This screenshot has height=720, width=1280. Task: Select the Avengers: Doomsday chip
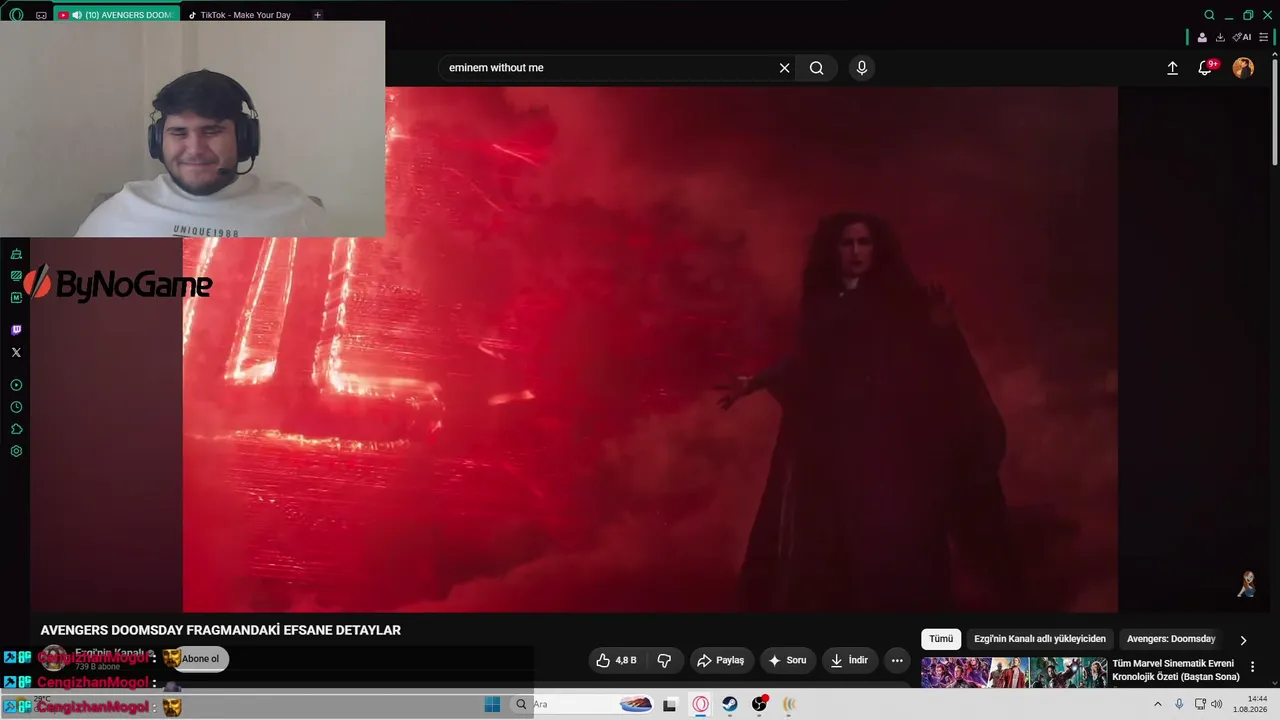tap(1171, 639)
